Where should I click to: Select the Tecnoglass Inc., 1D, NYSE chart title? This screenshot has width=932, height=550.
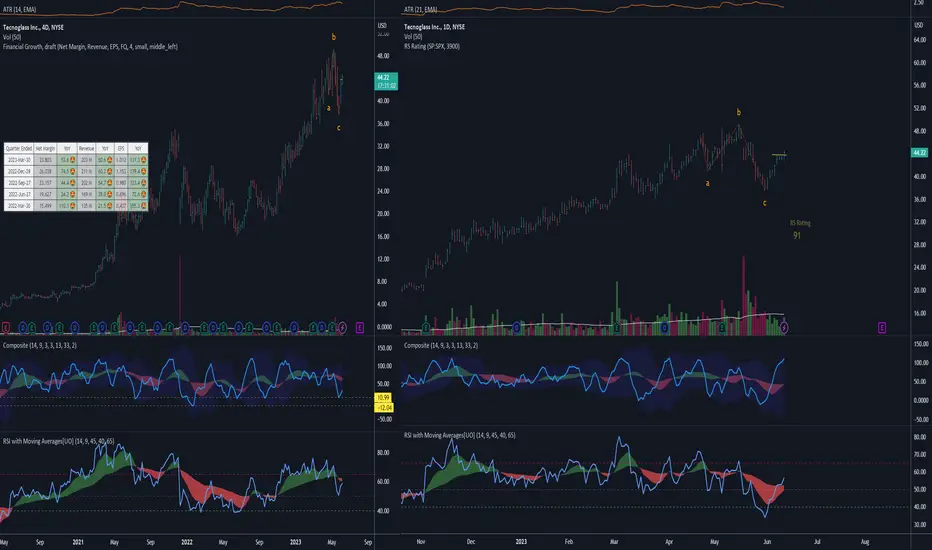pyautogui.click(x=434, y=27)
